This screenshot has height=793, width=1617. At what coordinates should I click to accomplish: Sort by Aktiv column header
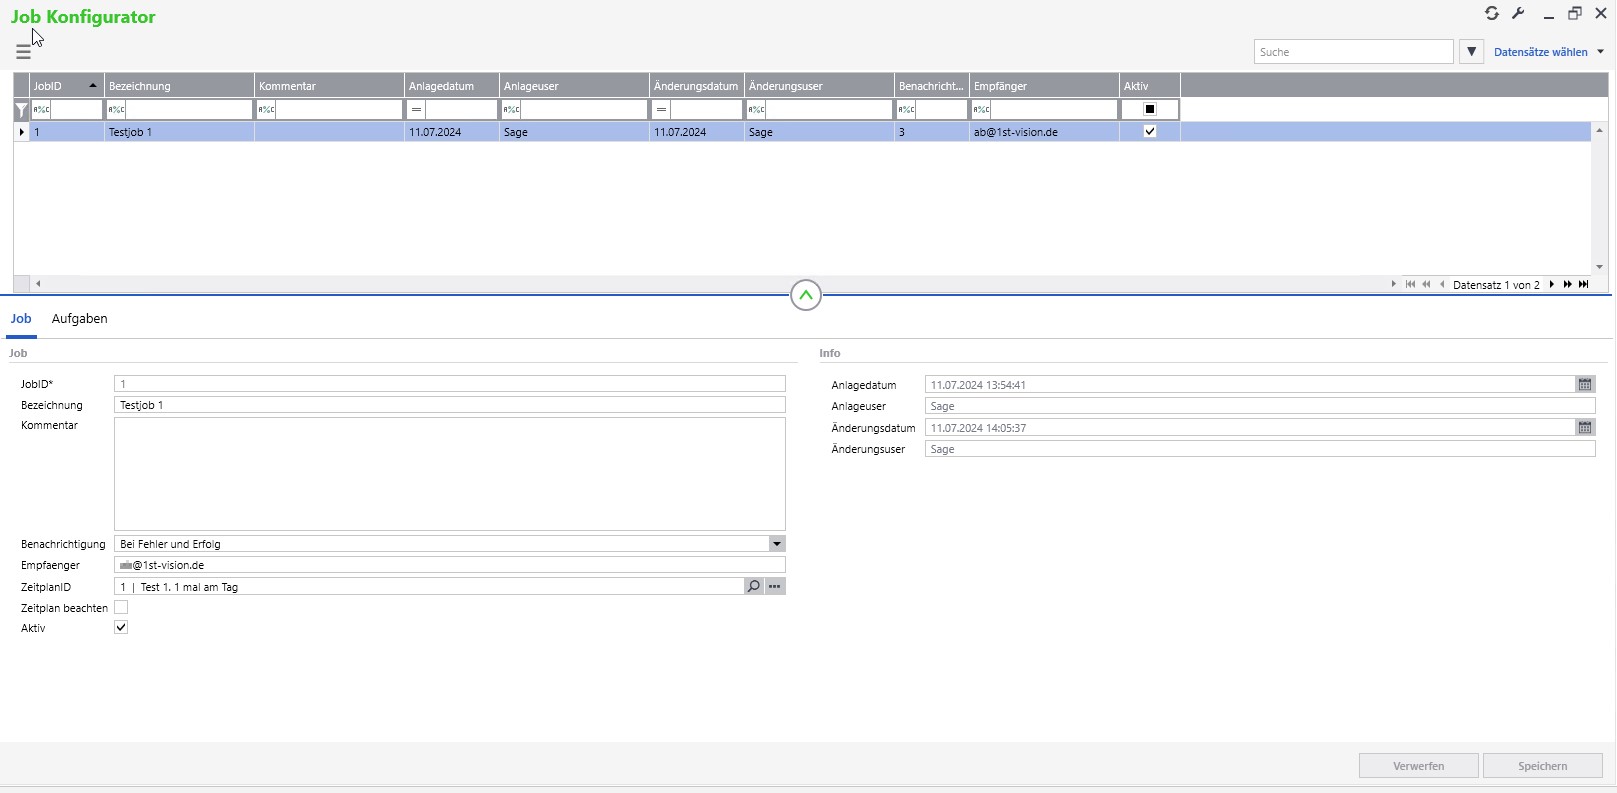[1150, 86]
